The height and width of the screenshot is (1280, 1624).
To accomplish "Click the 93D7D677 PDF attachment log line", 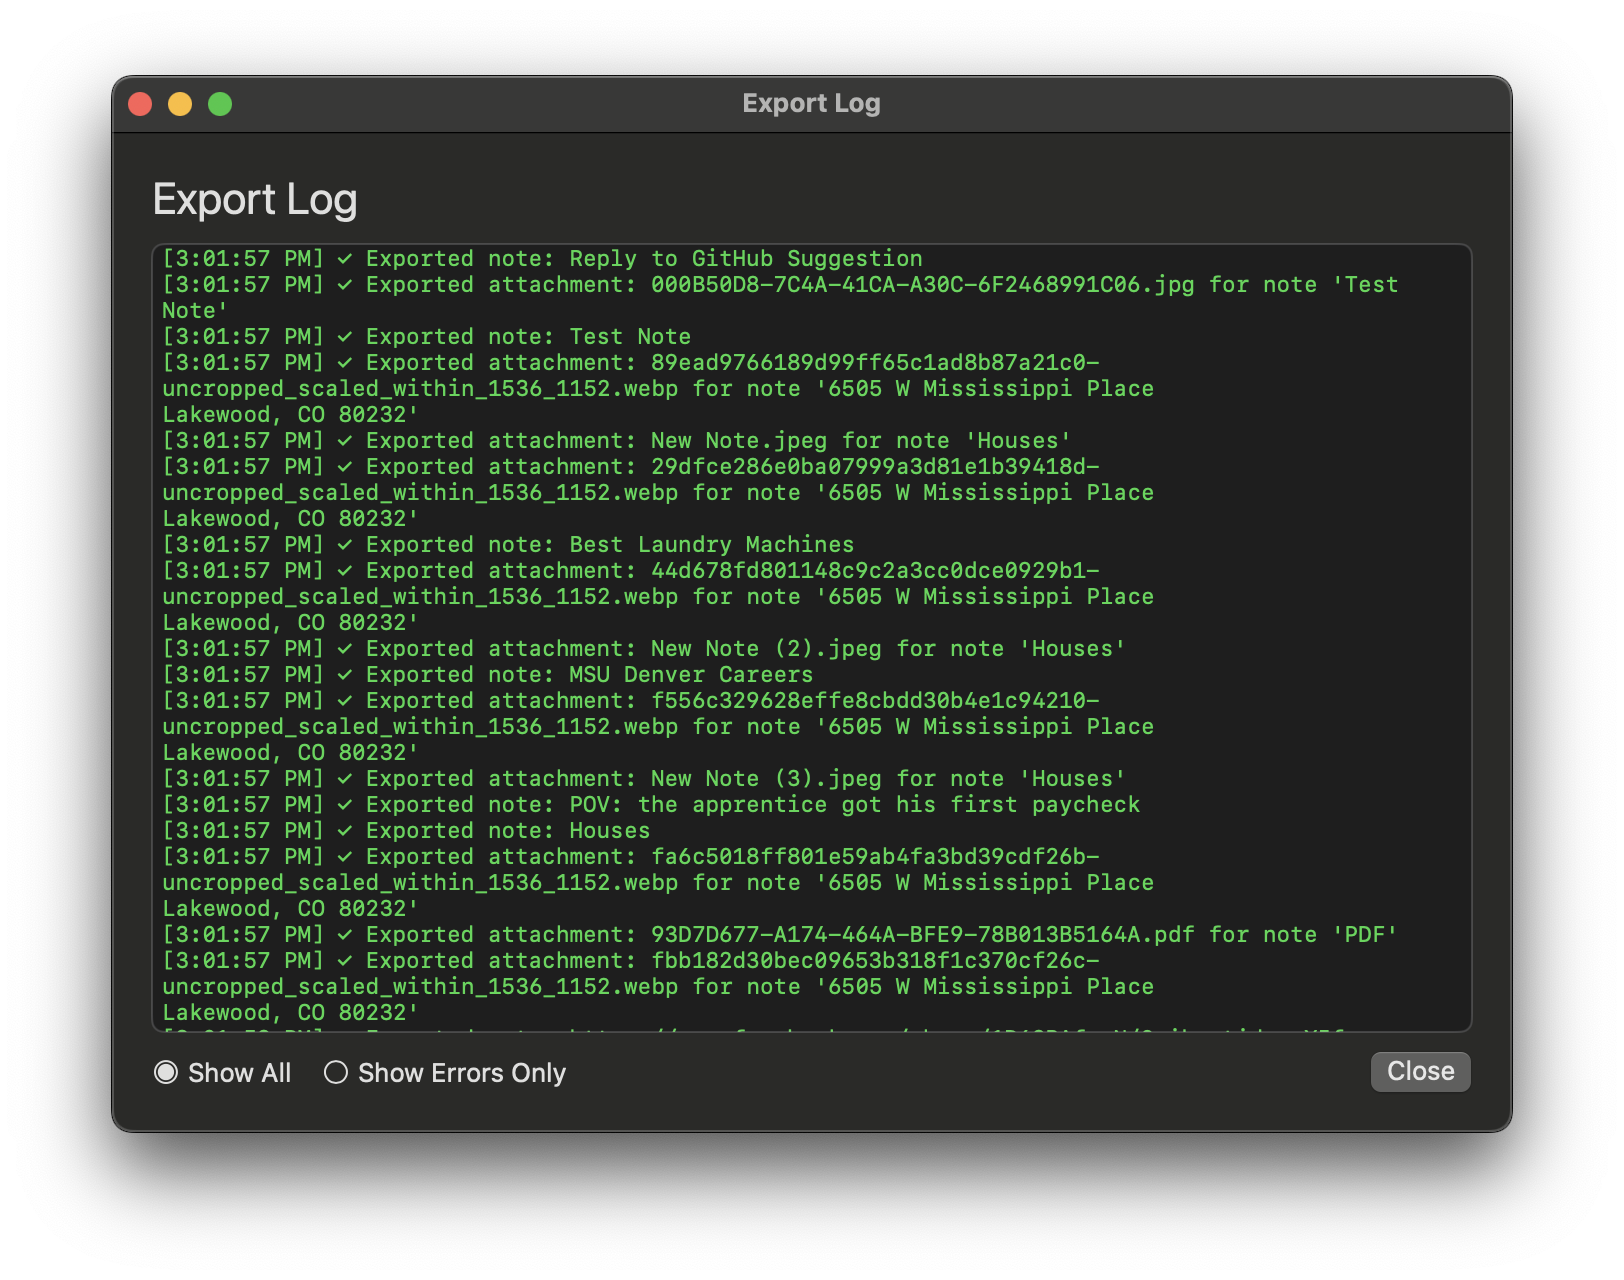I will pyautogui.click(x=780, y=935).
